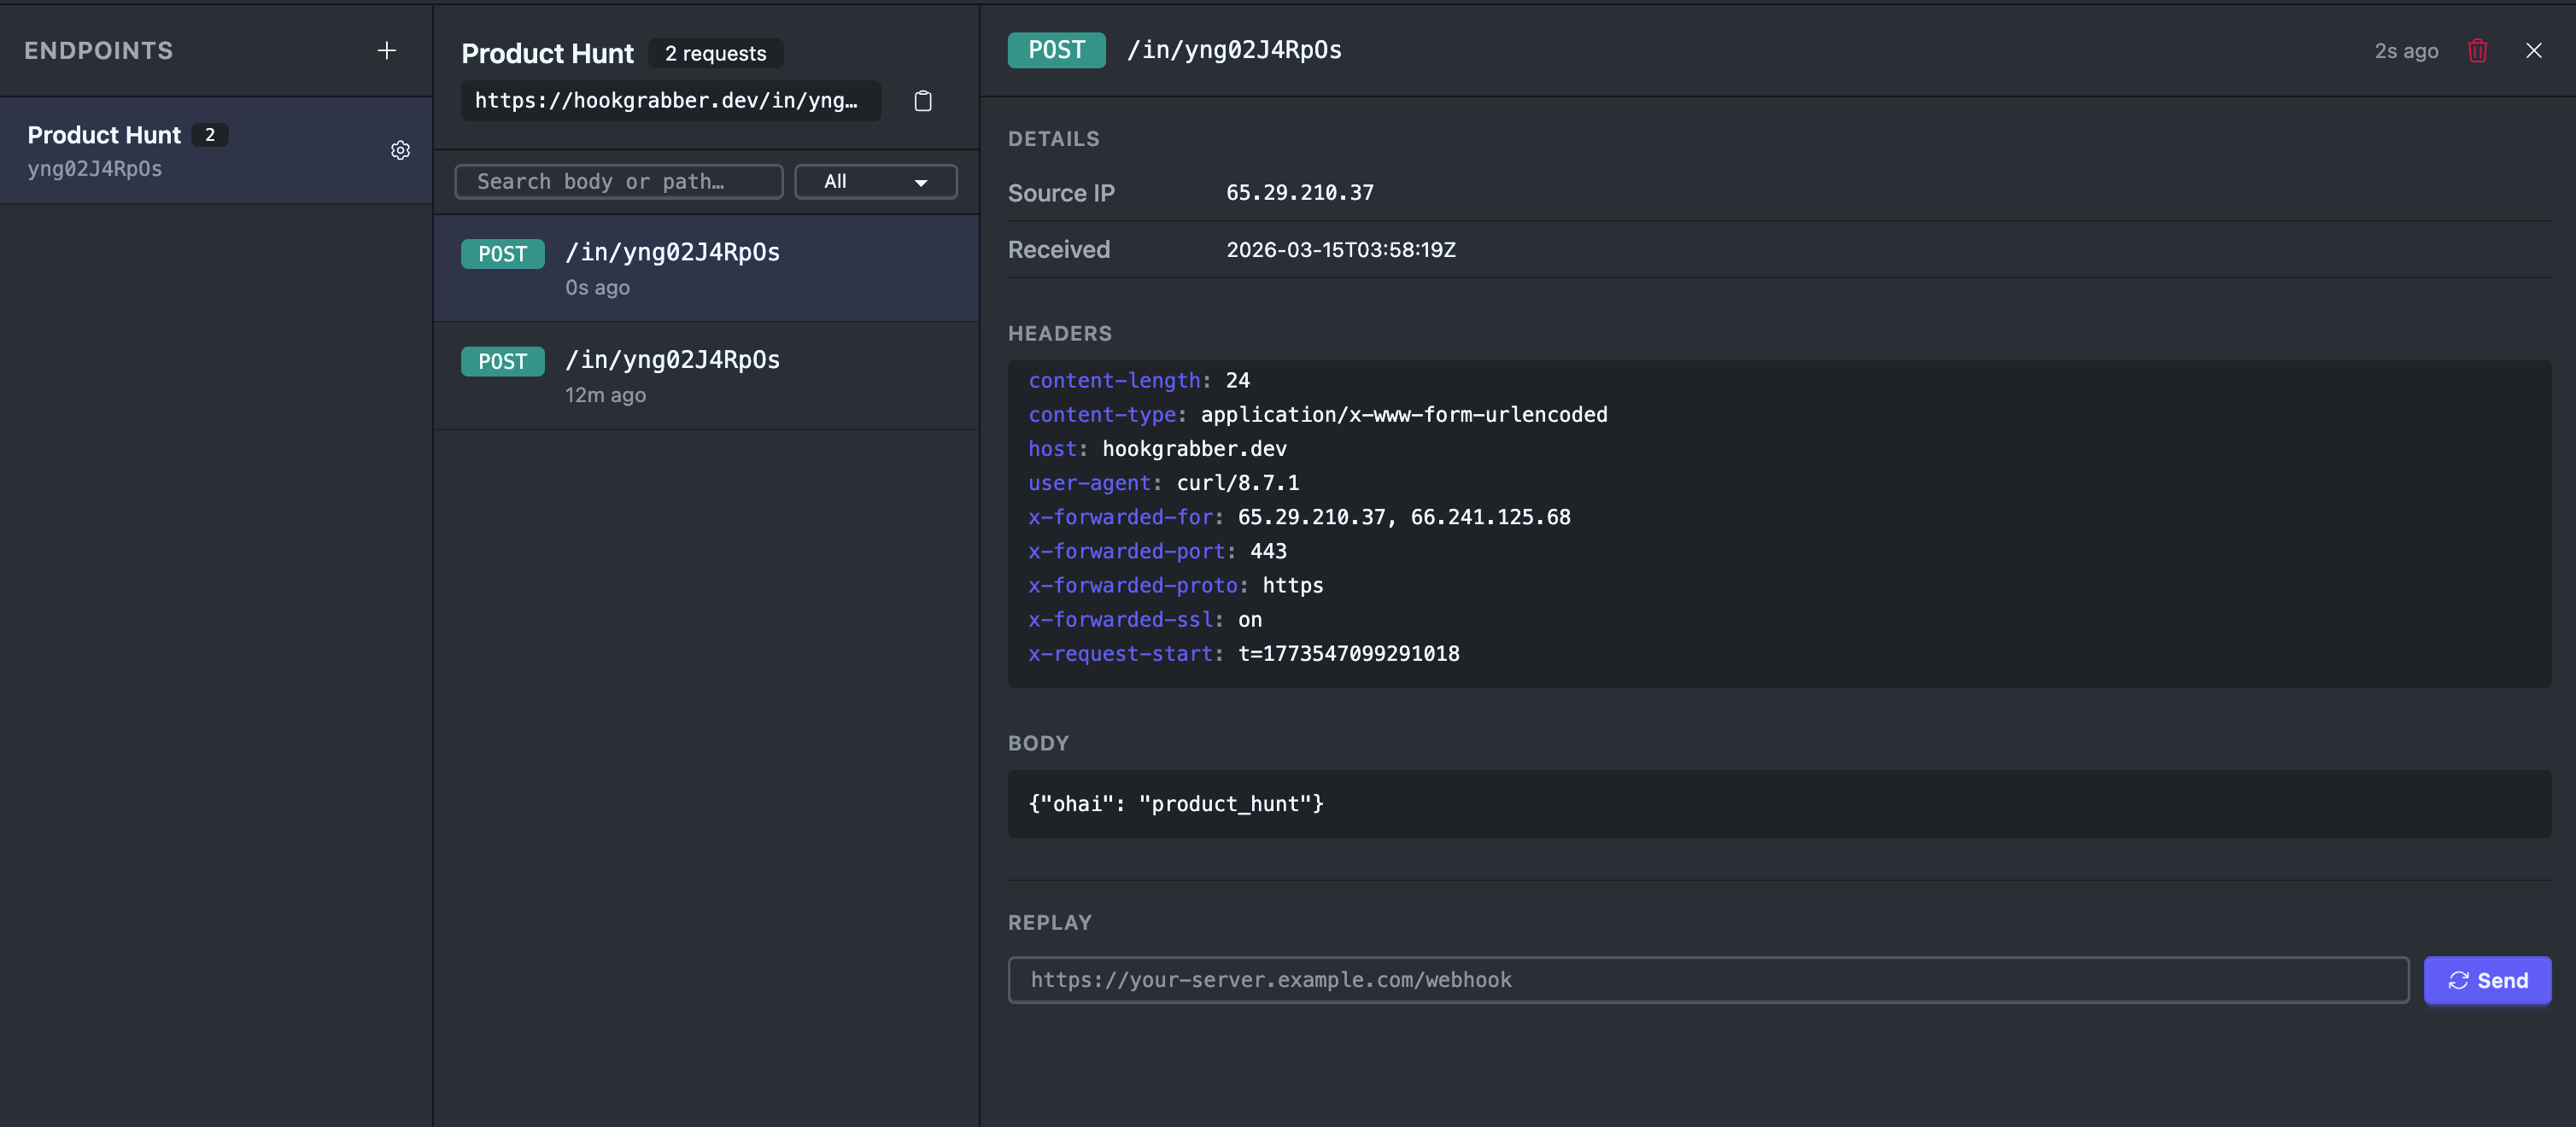Click the '2 requests' label next to Product Hunt

715,53
